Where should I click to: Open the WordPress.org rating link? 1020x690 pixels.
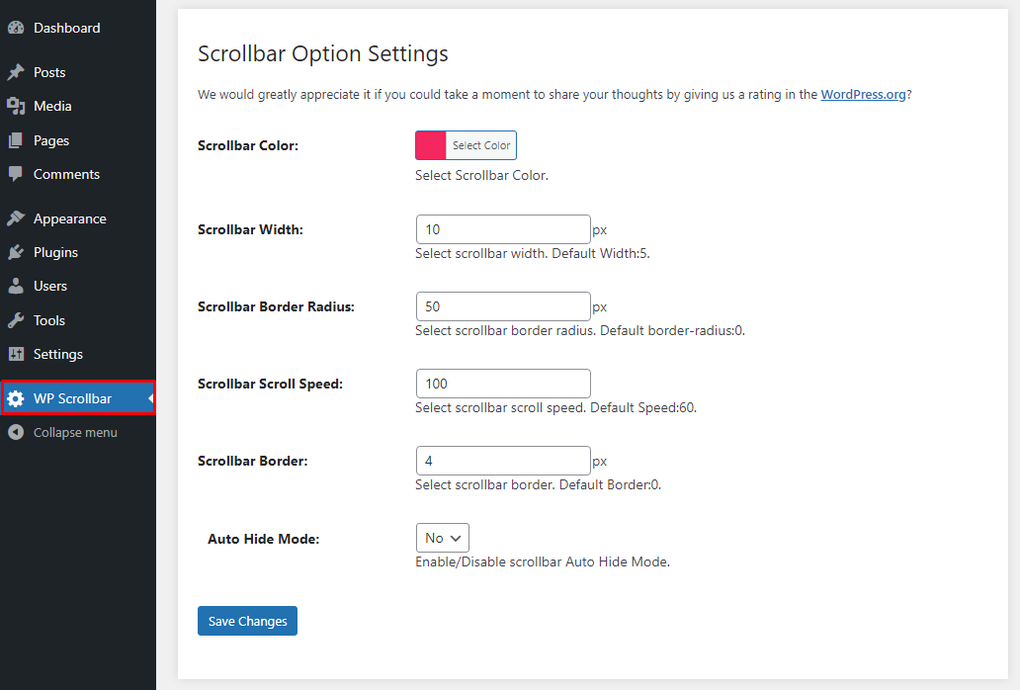point(863,94)
